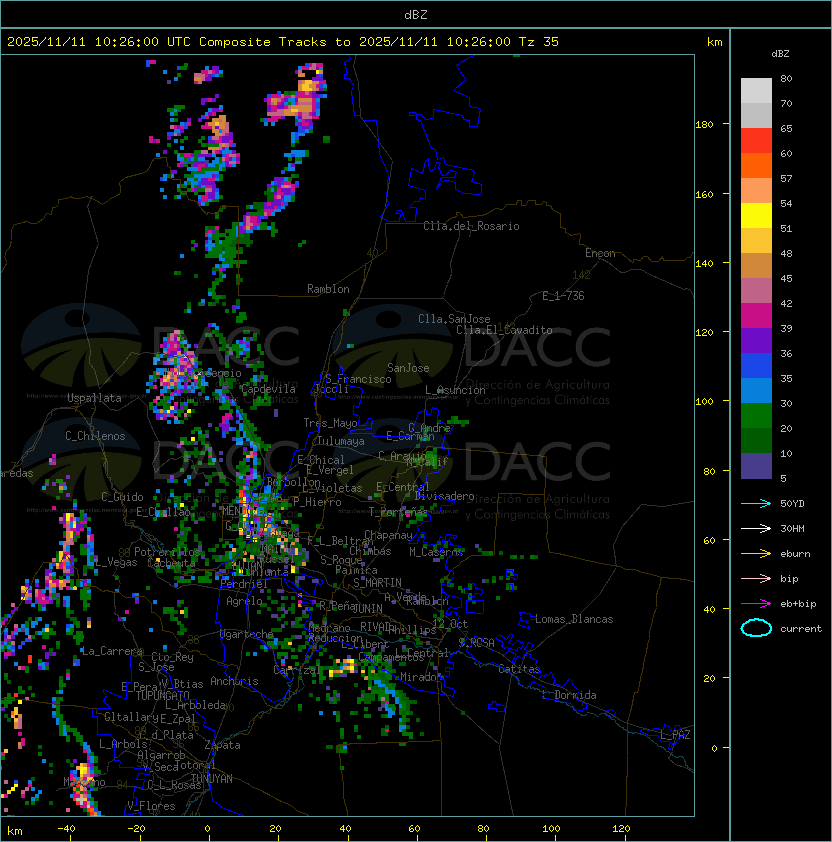Select the magenta 42 dBZ color swatch

click(x=756, y=316)
